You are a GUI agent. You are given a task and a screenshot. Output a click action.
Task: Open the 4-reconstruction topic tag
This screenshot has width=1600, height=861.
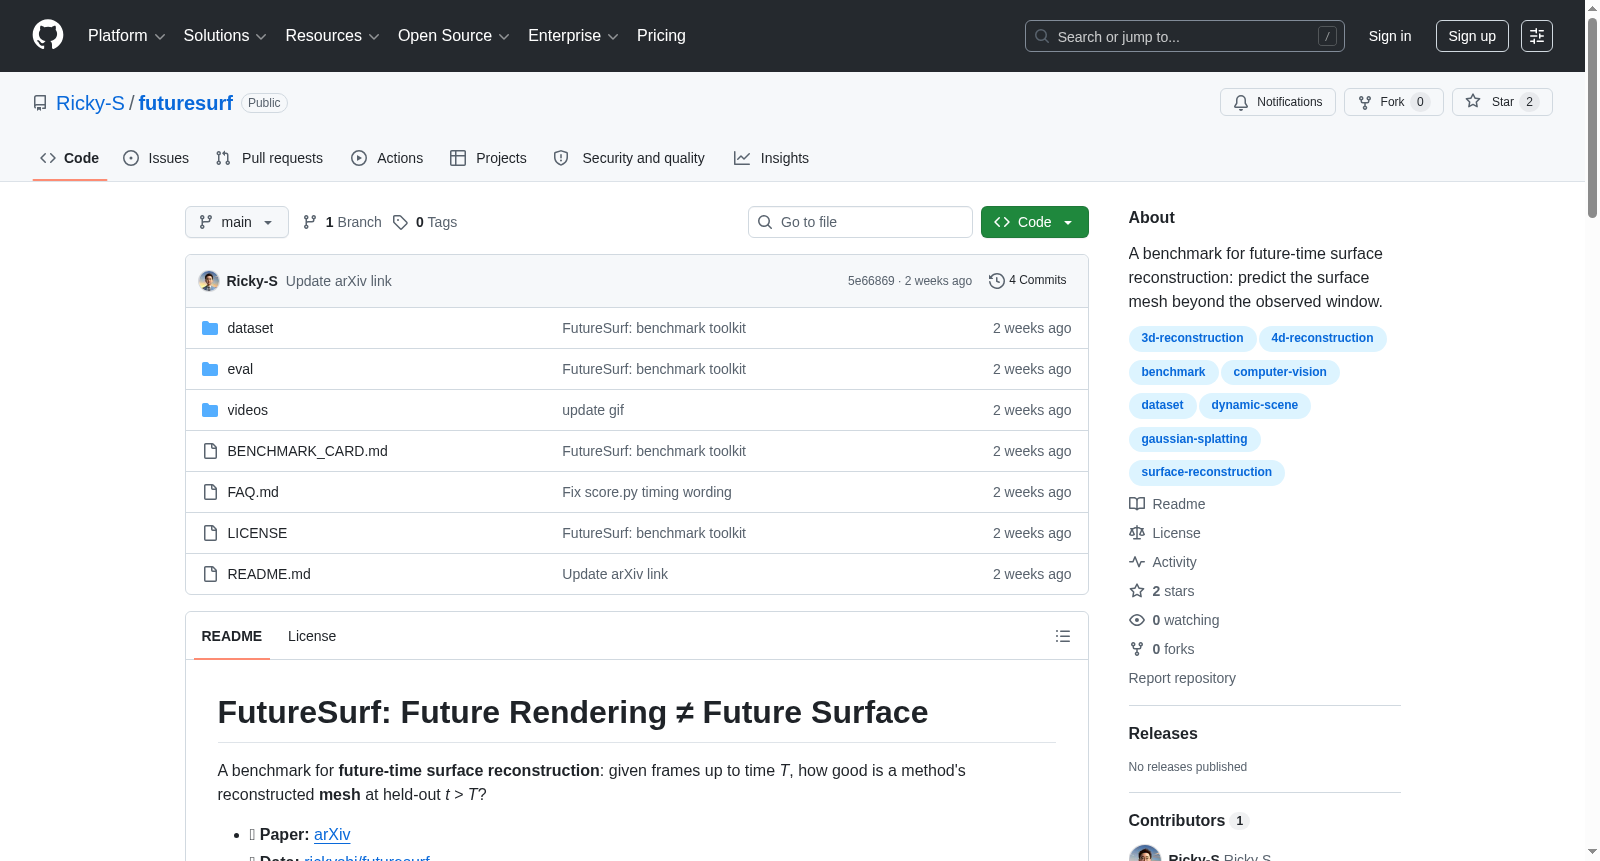coord(1322,338)
